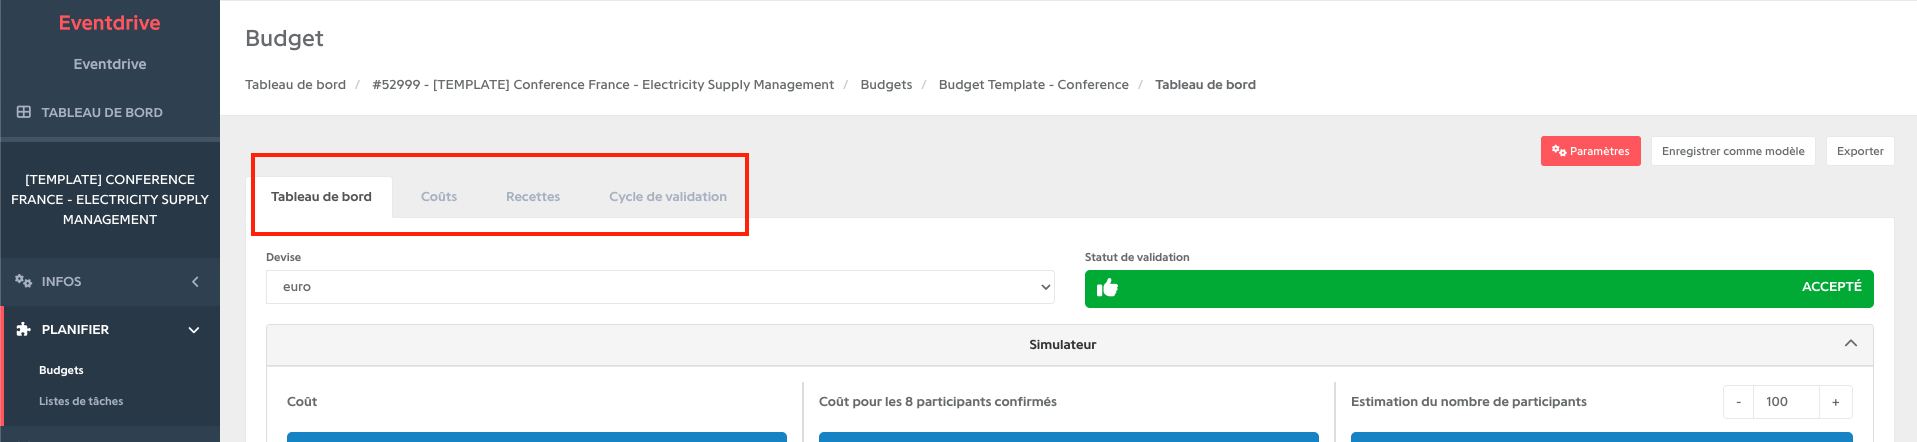Click the Simulateur panel header

(1070, 345)
